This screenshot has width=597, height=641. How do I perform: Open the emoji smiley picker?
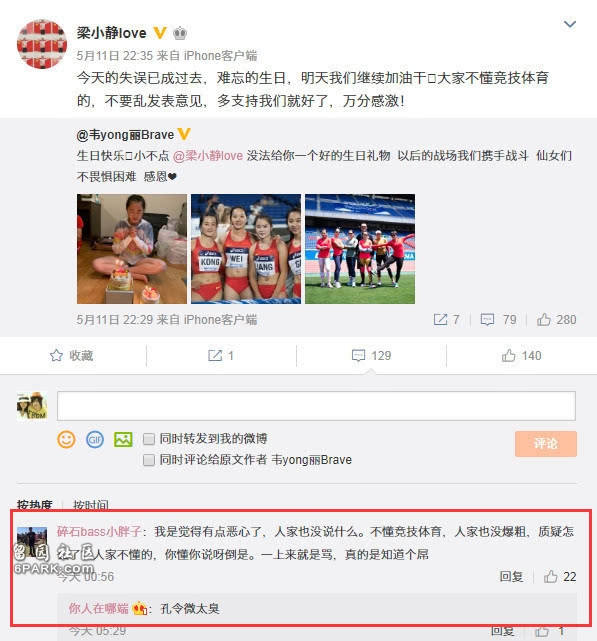[x=66, y=440]
